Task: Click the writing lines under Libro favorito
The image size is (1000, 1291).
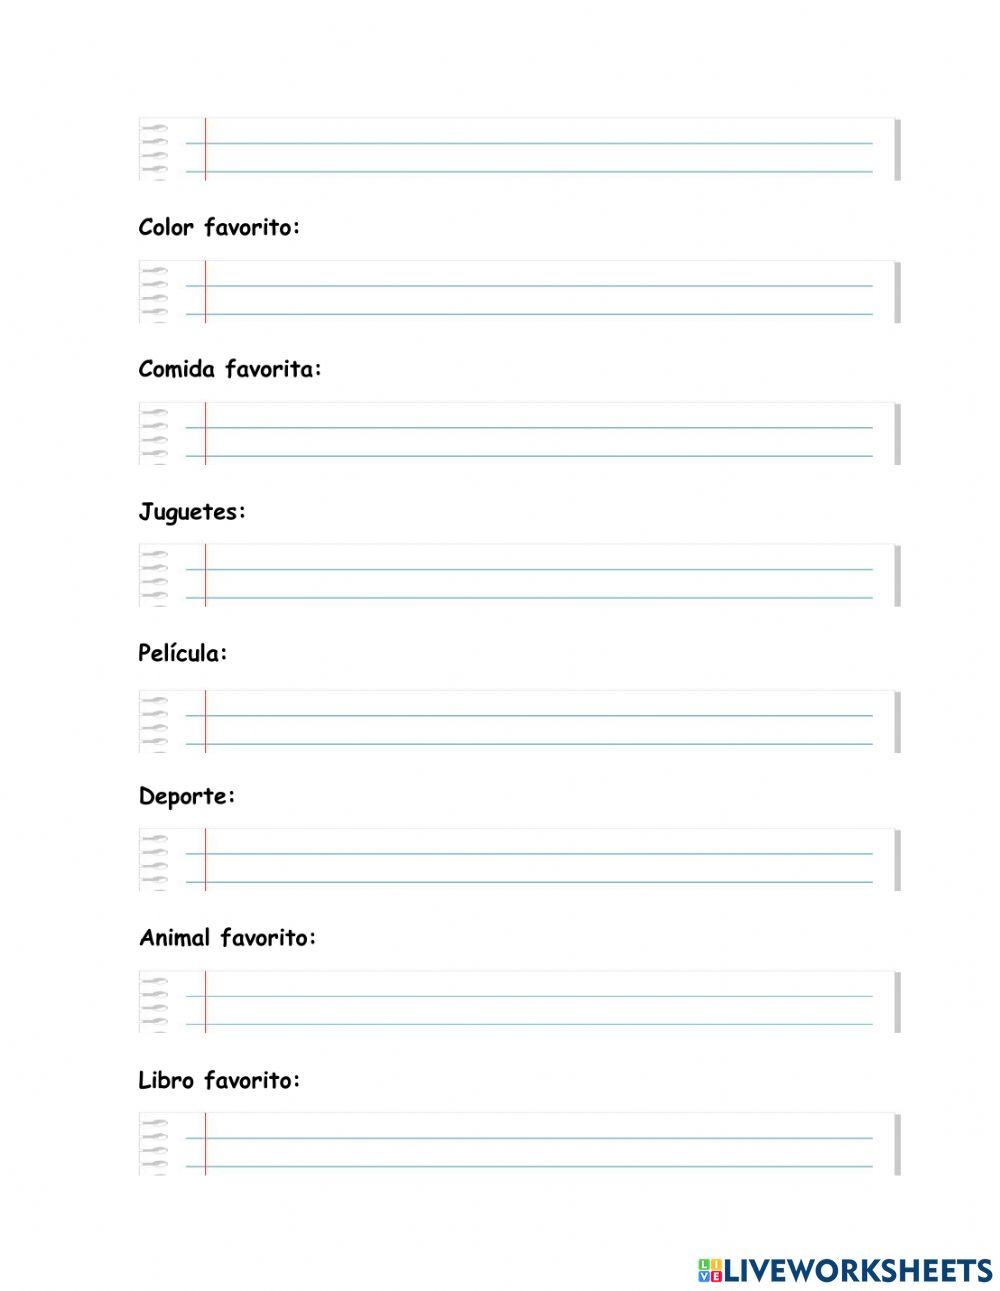Action: (540, 1144)
